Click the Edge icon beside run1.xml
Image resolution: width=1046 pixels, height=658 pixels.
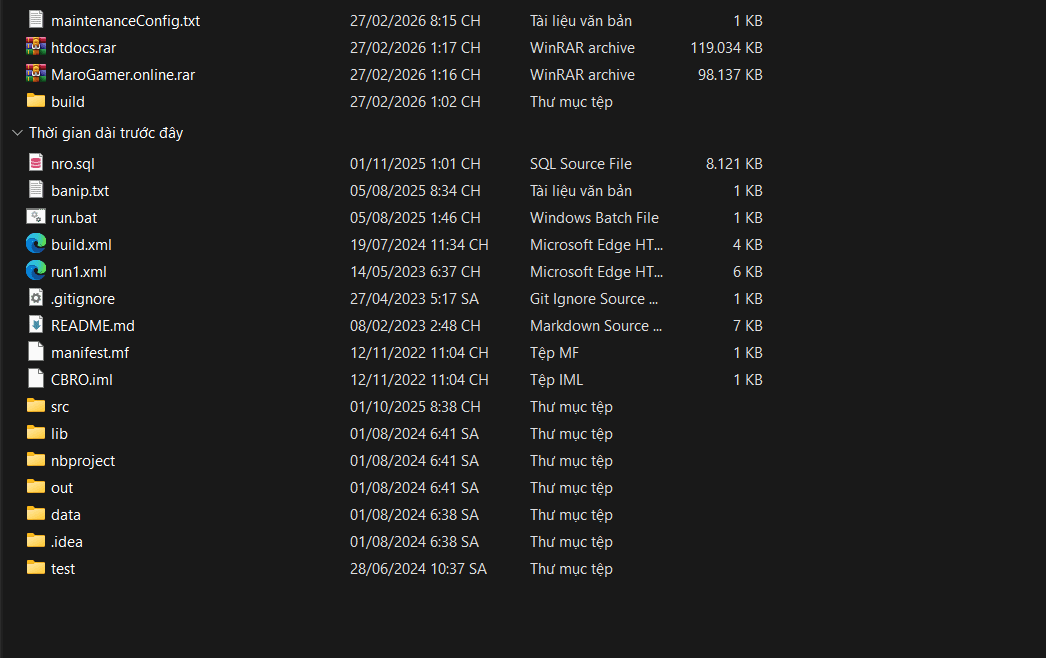click(36, 271)
